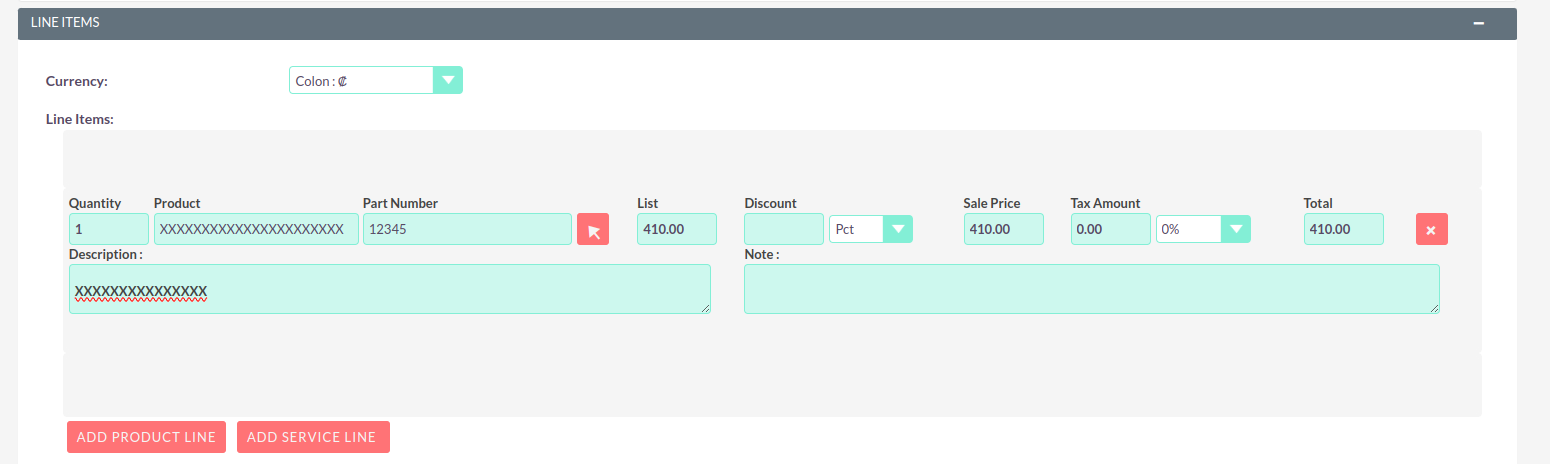This screenshot has width=1550, height=464.
Task: Open the tax percentage dropdown
Action: pos(1203,229)
